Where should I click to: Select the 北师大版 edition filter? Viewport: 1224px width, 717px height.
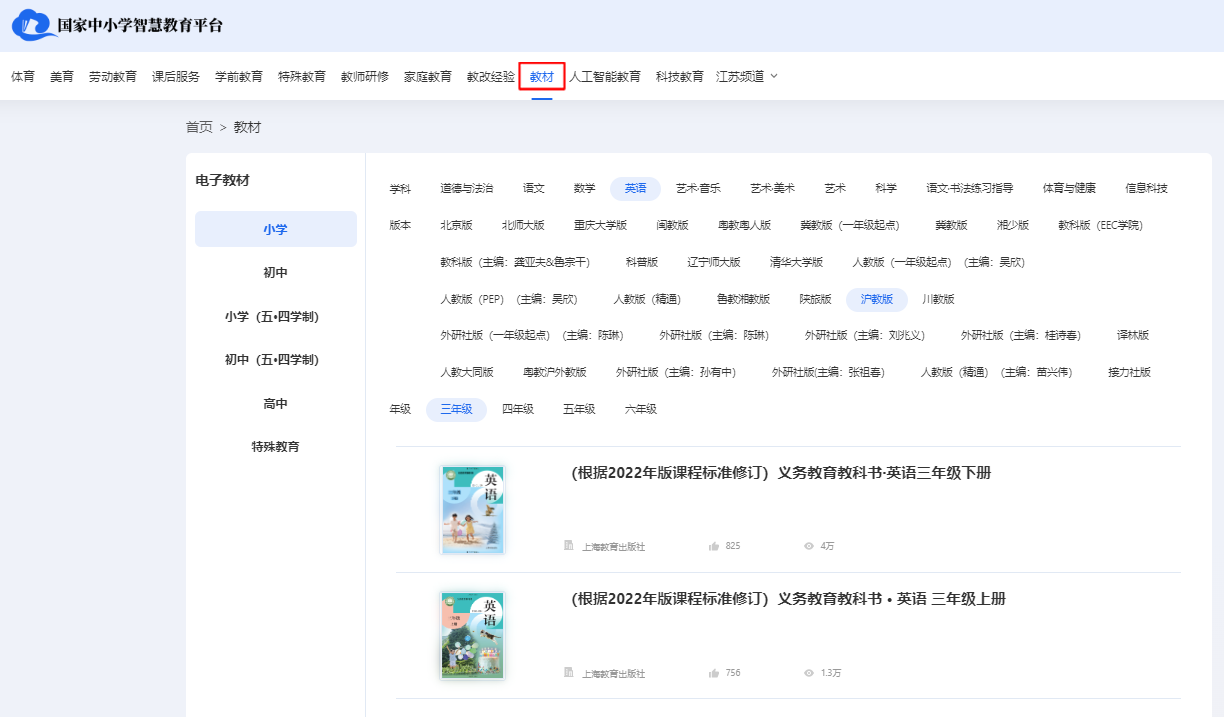pos(523,225)
